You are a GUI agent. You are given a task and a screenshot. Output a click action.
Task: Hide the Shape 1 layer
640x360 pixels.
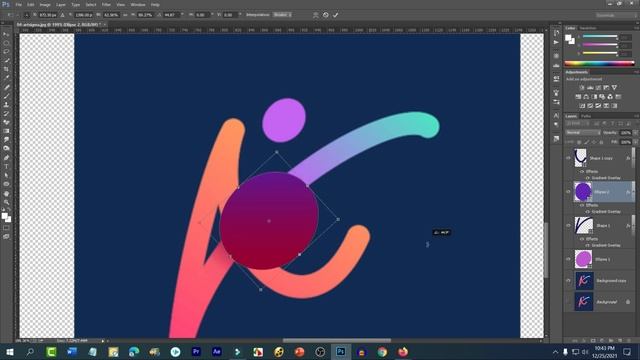(568, 225)
